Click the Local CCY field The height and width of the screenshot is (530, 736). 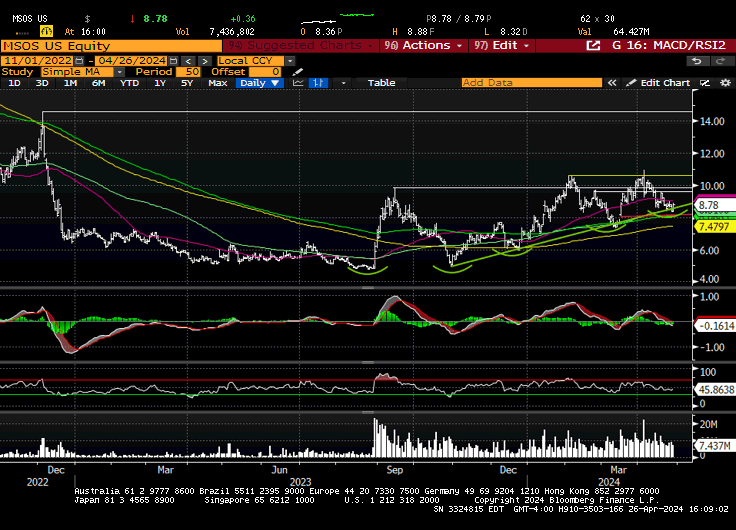click(x=251, y=61)
